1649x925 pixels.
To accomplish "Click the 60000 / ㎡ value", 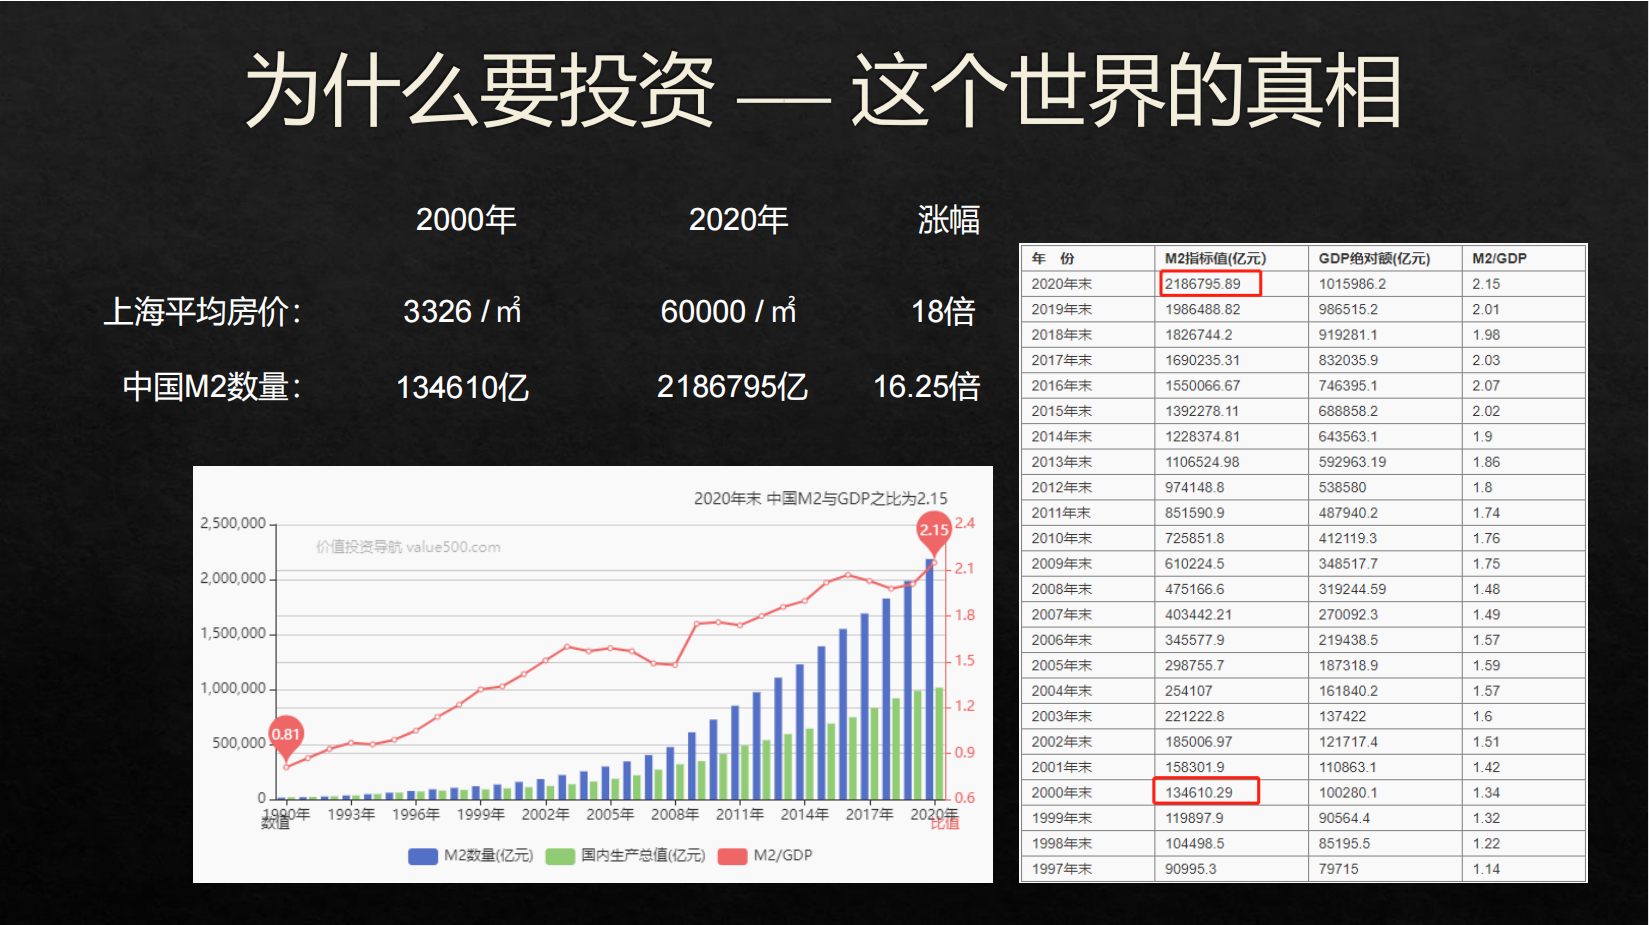I will tap(728, 311).
